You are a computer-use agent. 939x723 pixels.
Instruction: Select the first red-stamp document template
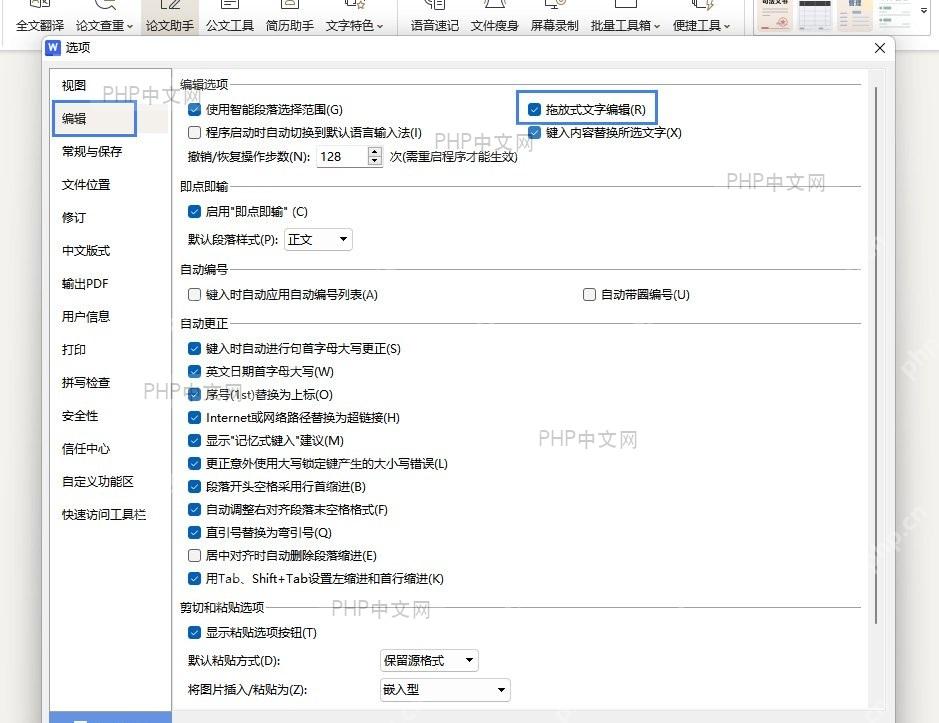pos(774,16)
